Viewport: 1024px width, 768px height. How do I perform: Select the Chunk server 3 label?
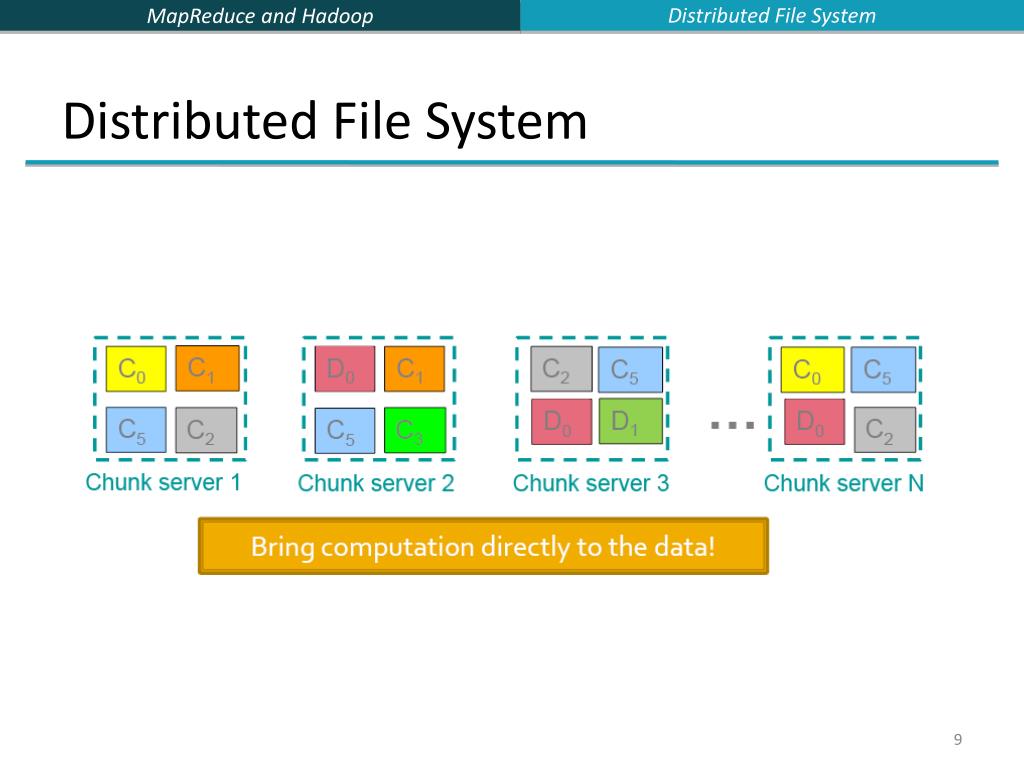591,483
